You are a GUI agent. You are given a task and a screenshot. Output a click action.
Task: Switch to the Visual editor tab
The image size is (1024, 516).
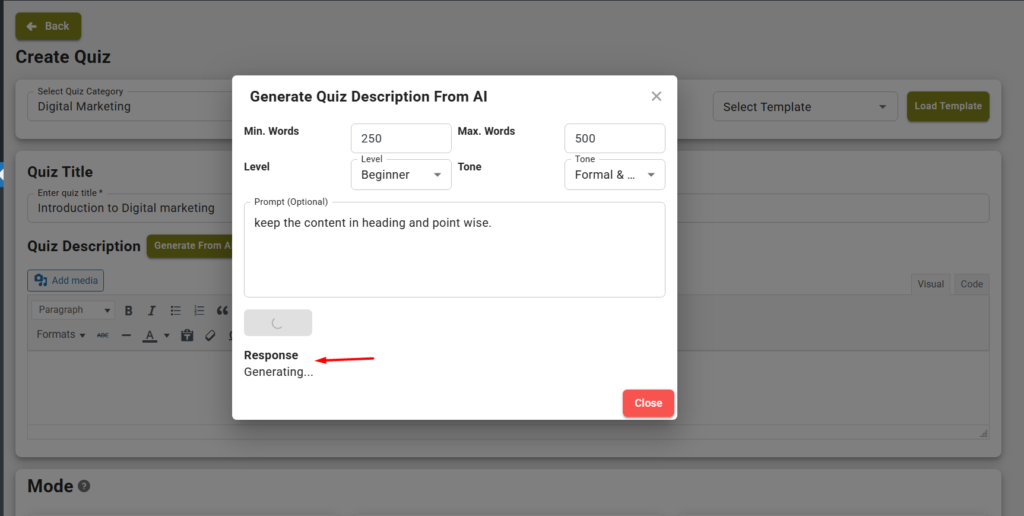[930, 283]
